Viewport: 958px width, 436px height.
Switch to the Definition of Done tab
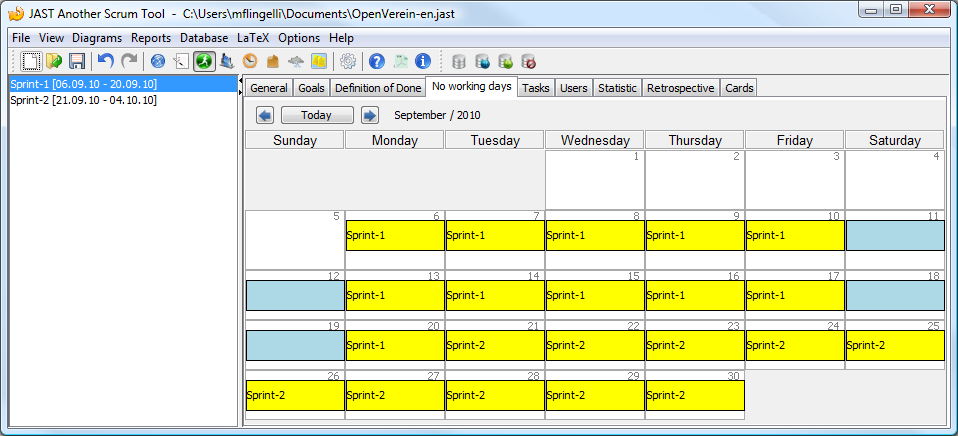(378, 88)
